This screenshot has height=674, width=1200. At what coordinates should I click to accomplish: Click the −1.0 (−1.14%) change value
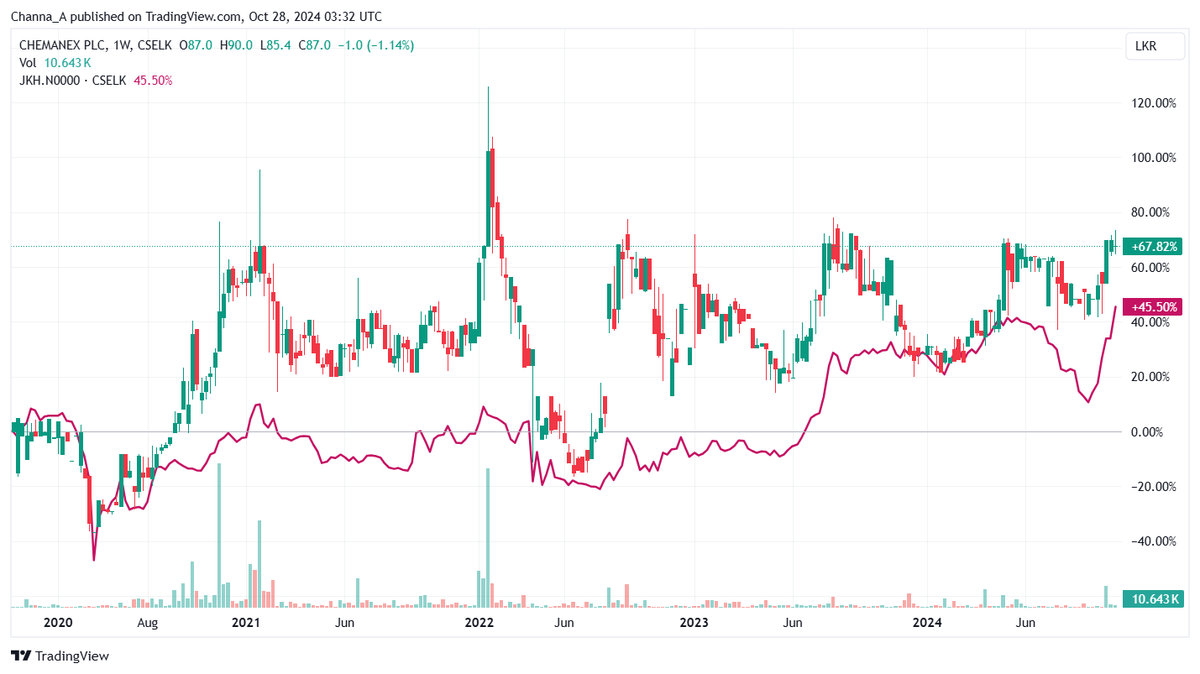tap(377, 46)
